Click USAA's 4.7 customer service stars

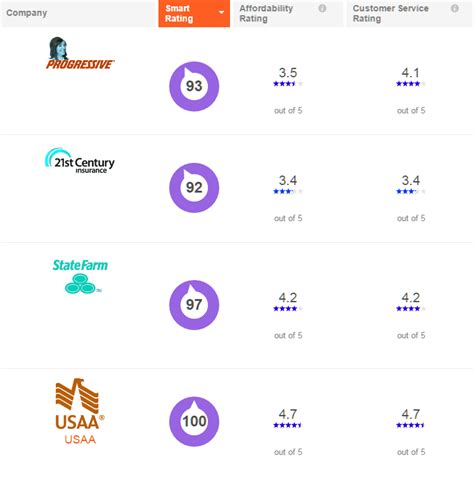[411, 425]
